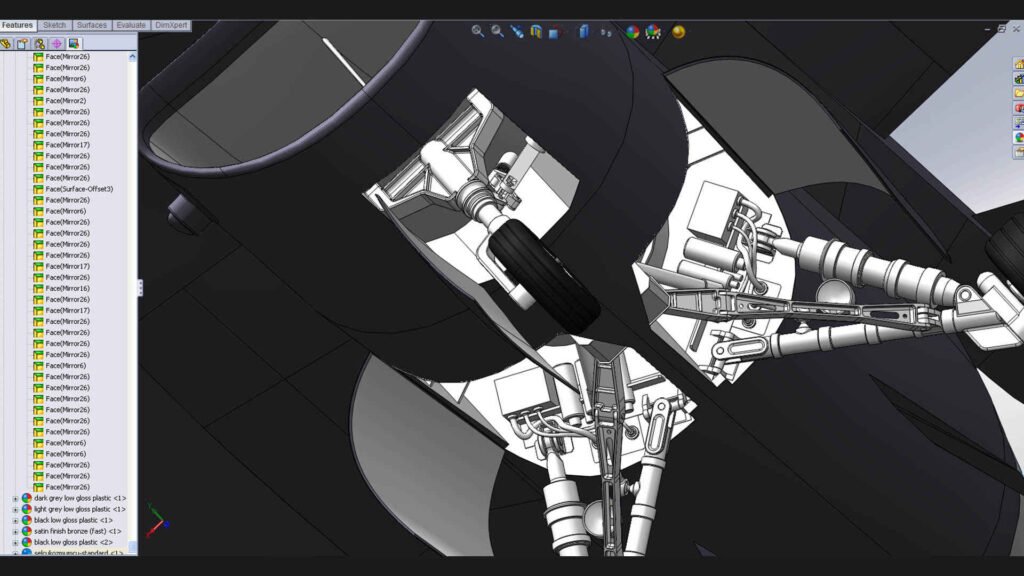Click black low gloss plastic <2> appearance swatch
Image resolution: width=1024 pixels, height=576 pixels.
coord(26,542)
